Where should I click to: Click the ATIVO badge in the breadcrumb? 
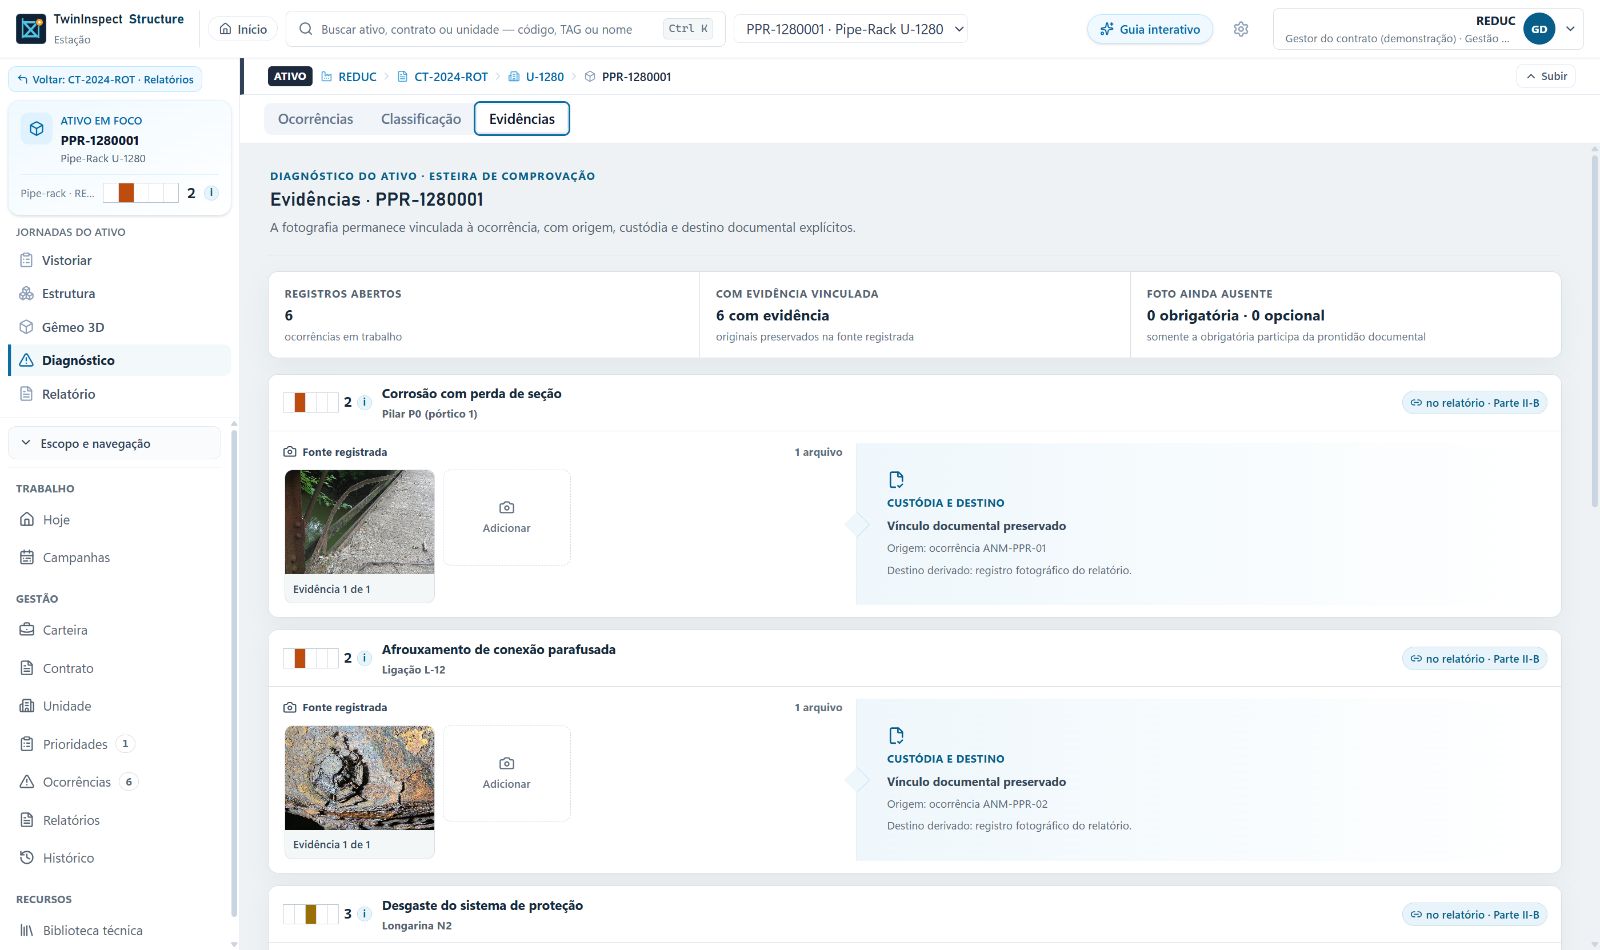290,76
